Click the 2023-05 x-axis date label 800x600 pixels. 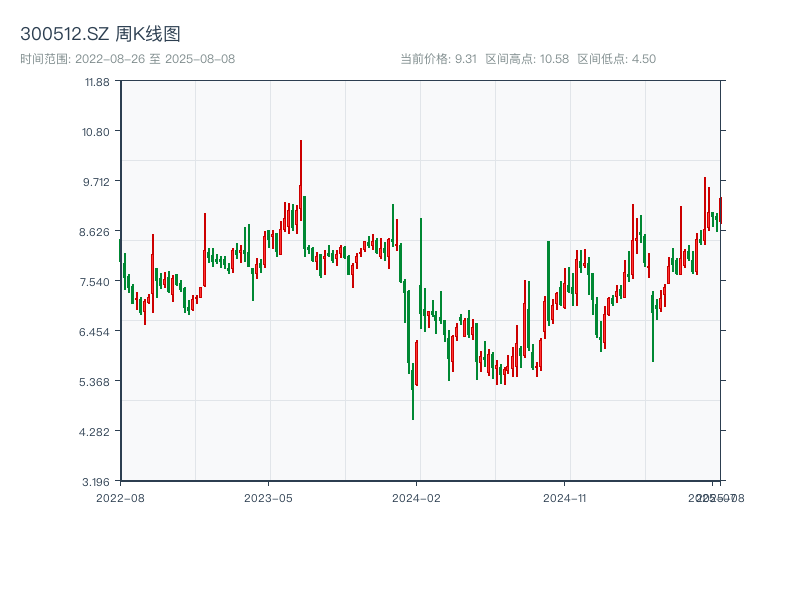[268, 497]
